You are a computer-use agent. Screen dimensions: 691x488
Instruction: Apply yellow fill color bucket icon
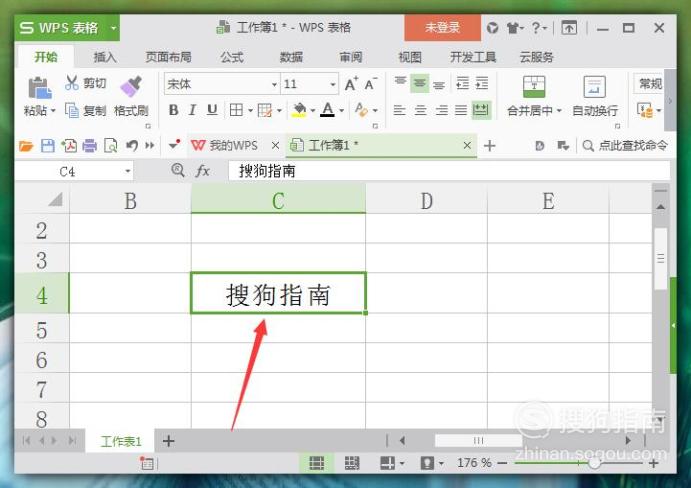pos(299,110)
